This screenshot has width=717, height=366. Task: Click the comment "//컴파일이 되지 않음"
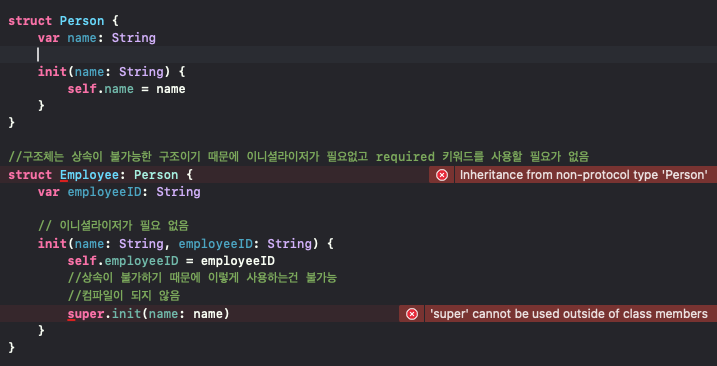[124, 295]
